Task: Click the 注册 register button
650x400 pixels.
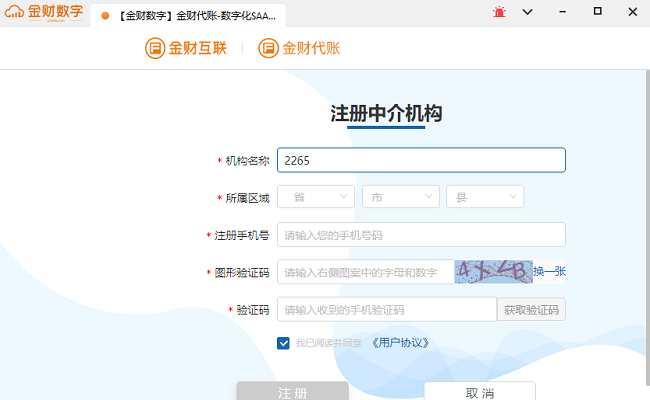Action: pyautogui.click(x=293, y=391)
